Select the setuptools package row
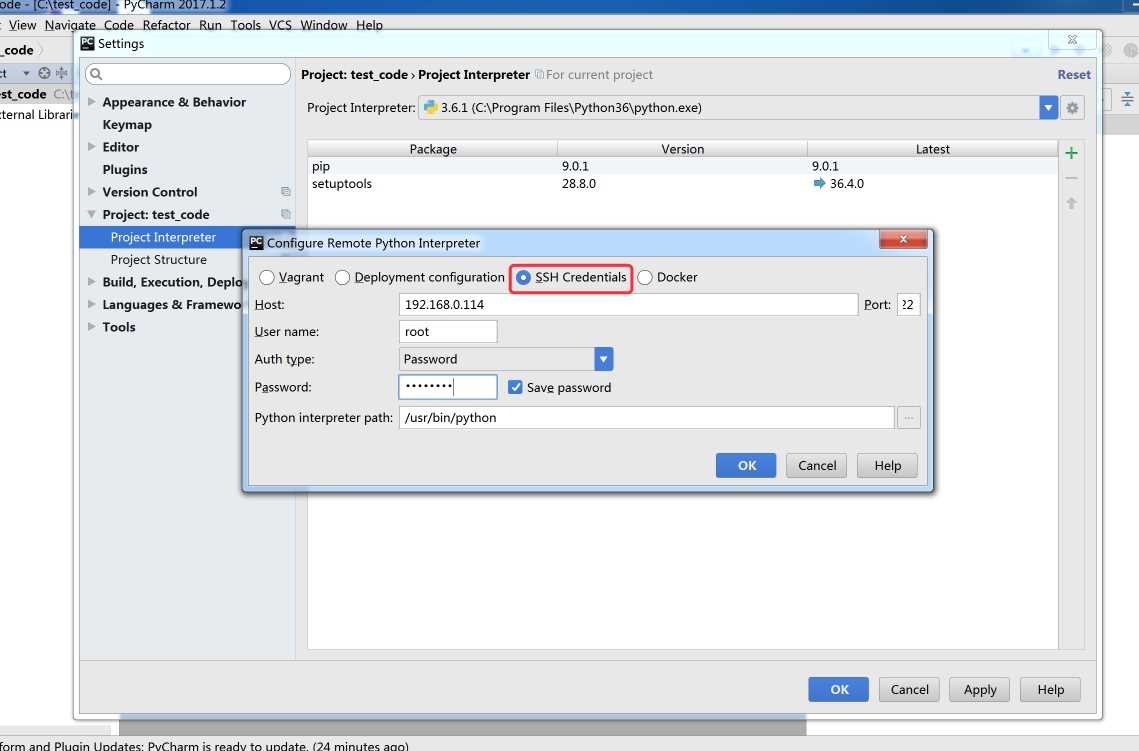The height and width of the screenshot is (751, 1139). point(683,184)
